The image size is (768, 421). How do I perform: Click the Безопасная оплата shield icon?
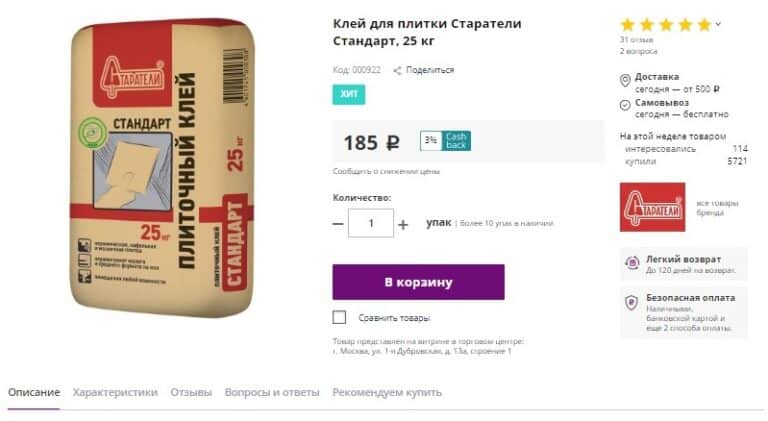coord(632,303)
